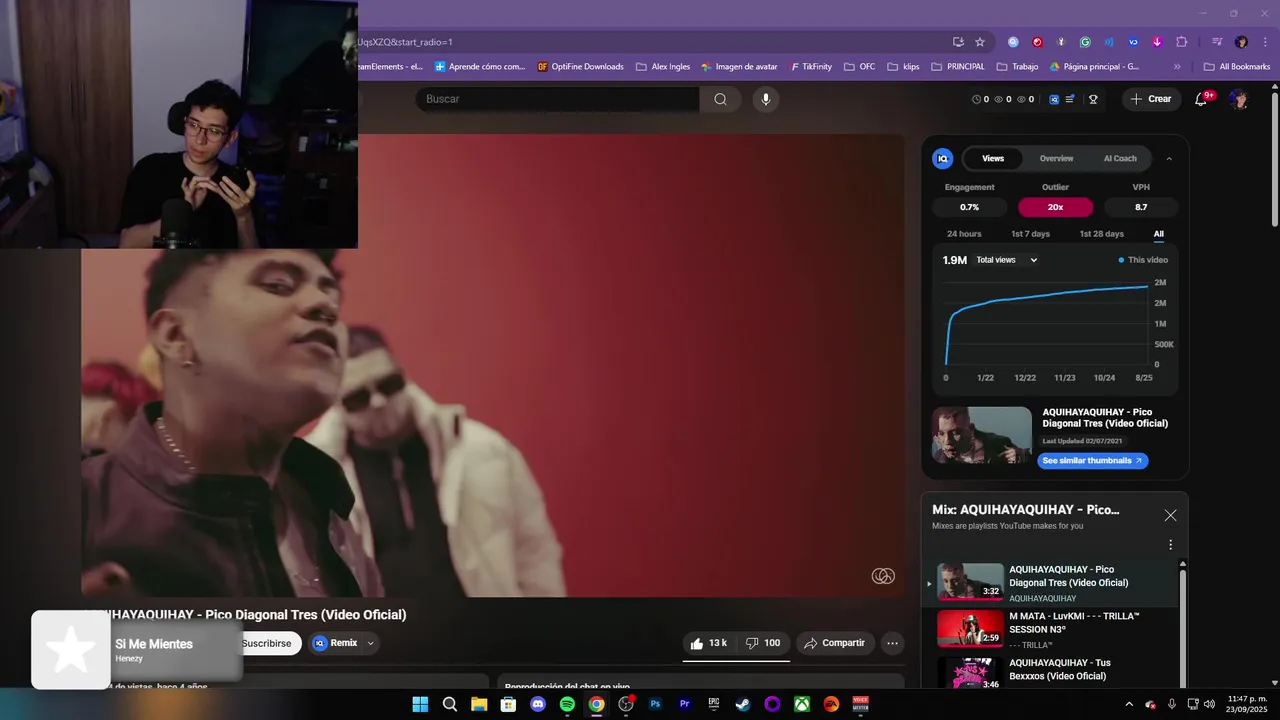Image resolution: width=1280 pixels, height=720 pixels.
Task: Open YouTube notifications bell
Action: click(1202, 99)
